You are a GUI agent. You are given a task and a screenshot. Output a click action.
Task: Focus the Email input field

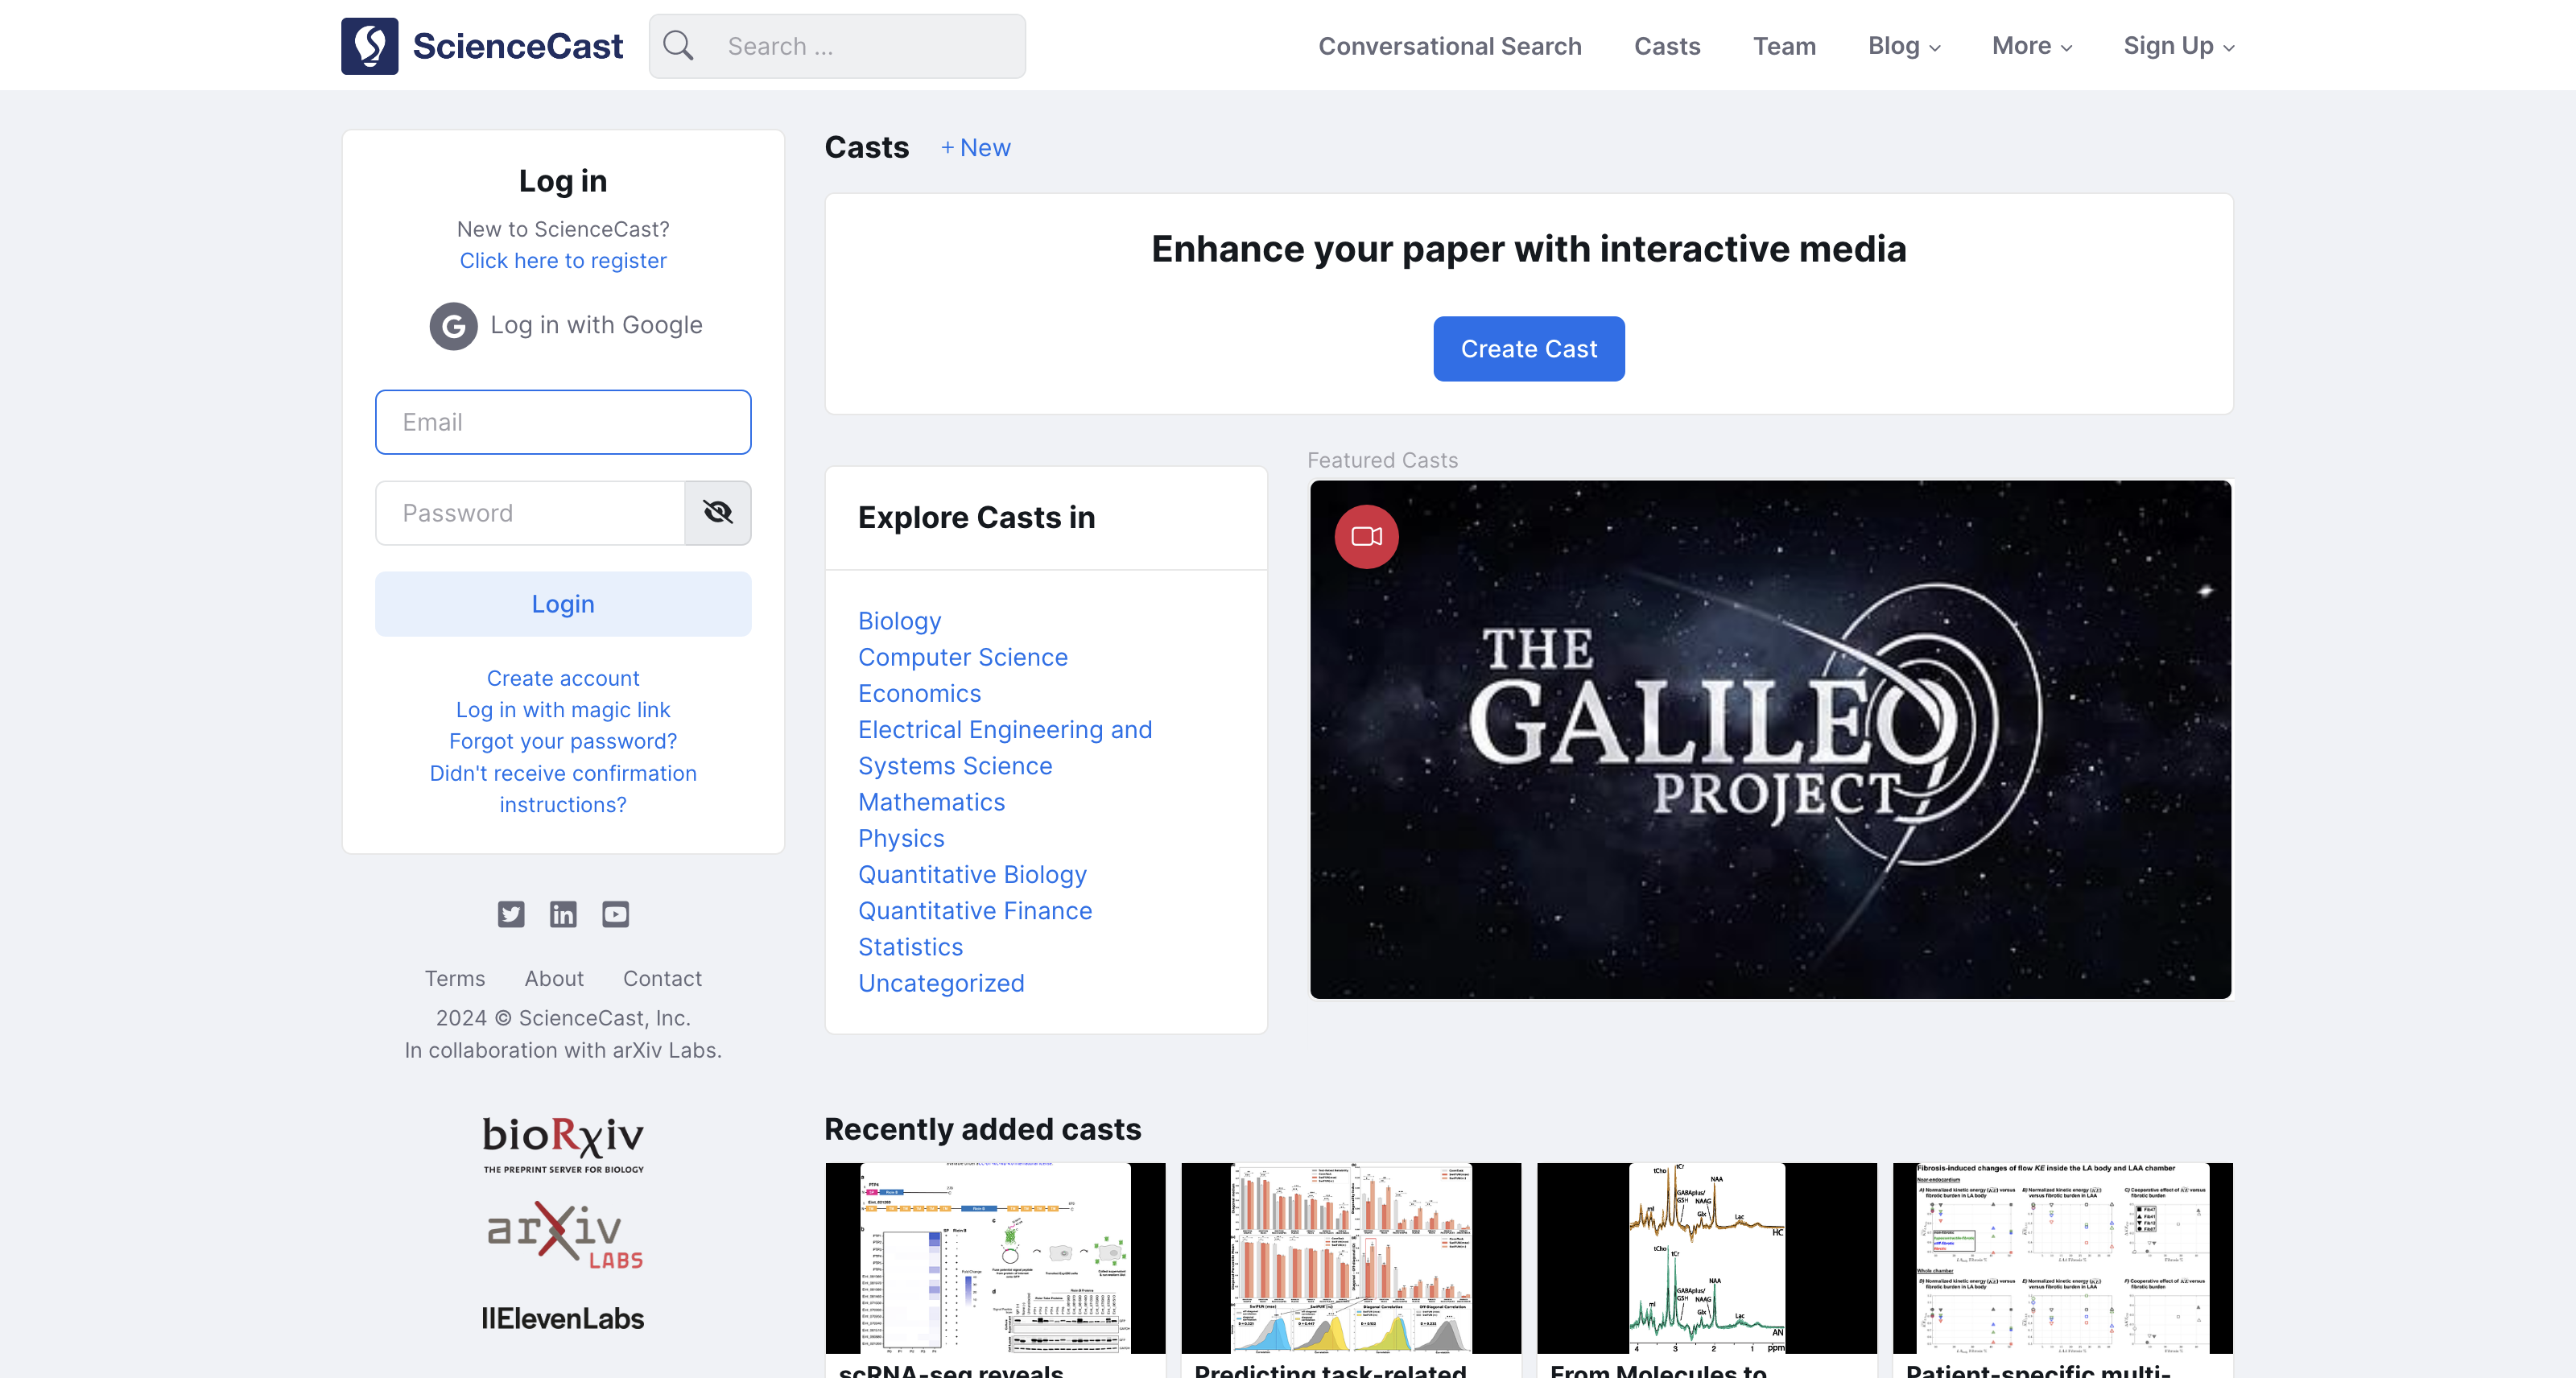pyautogui.click(x=563, y=422)
